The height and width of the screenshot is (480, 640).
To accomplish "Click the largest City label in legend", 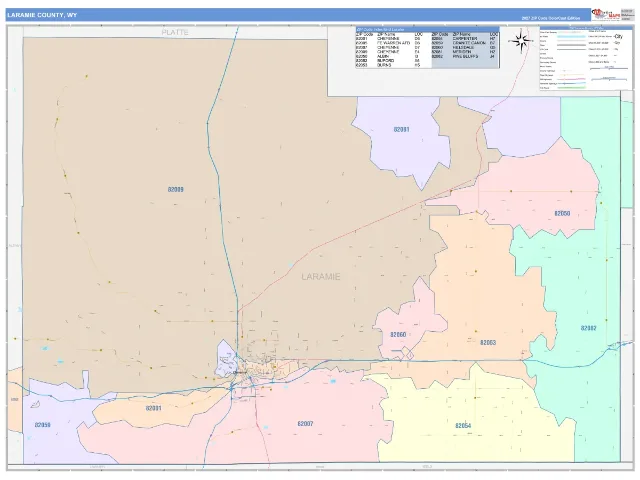I will (x=618, y=36).
